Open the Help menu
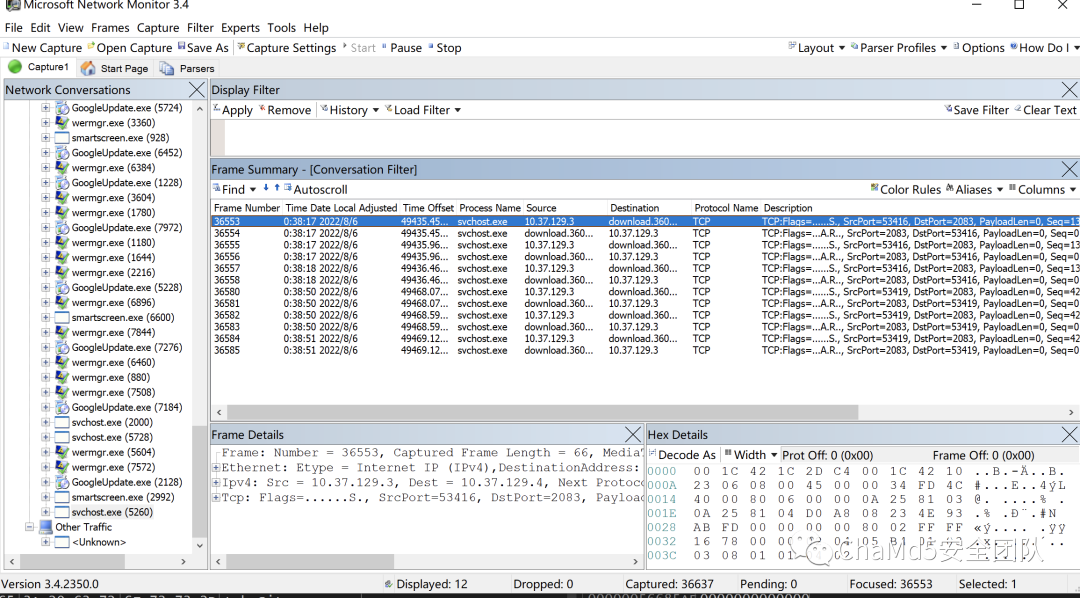1080x598 pixels. point(315,28)
